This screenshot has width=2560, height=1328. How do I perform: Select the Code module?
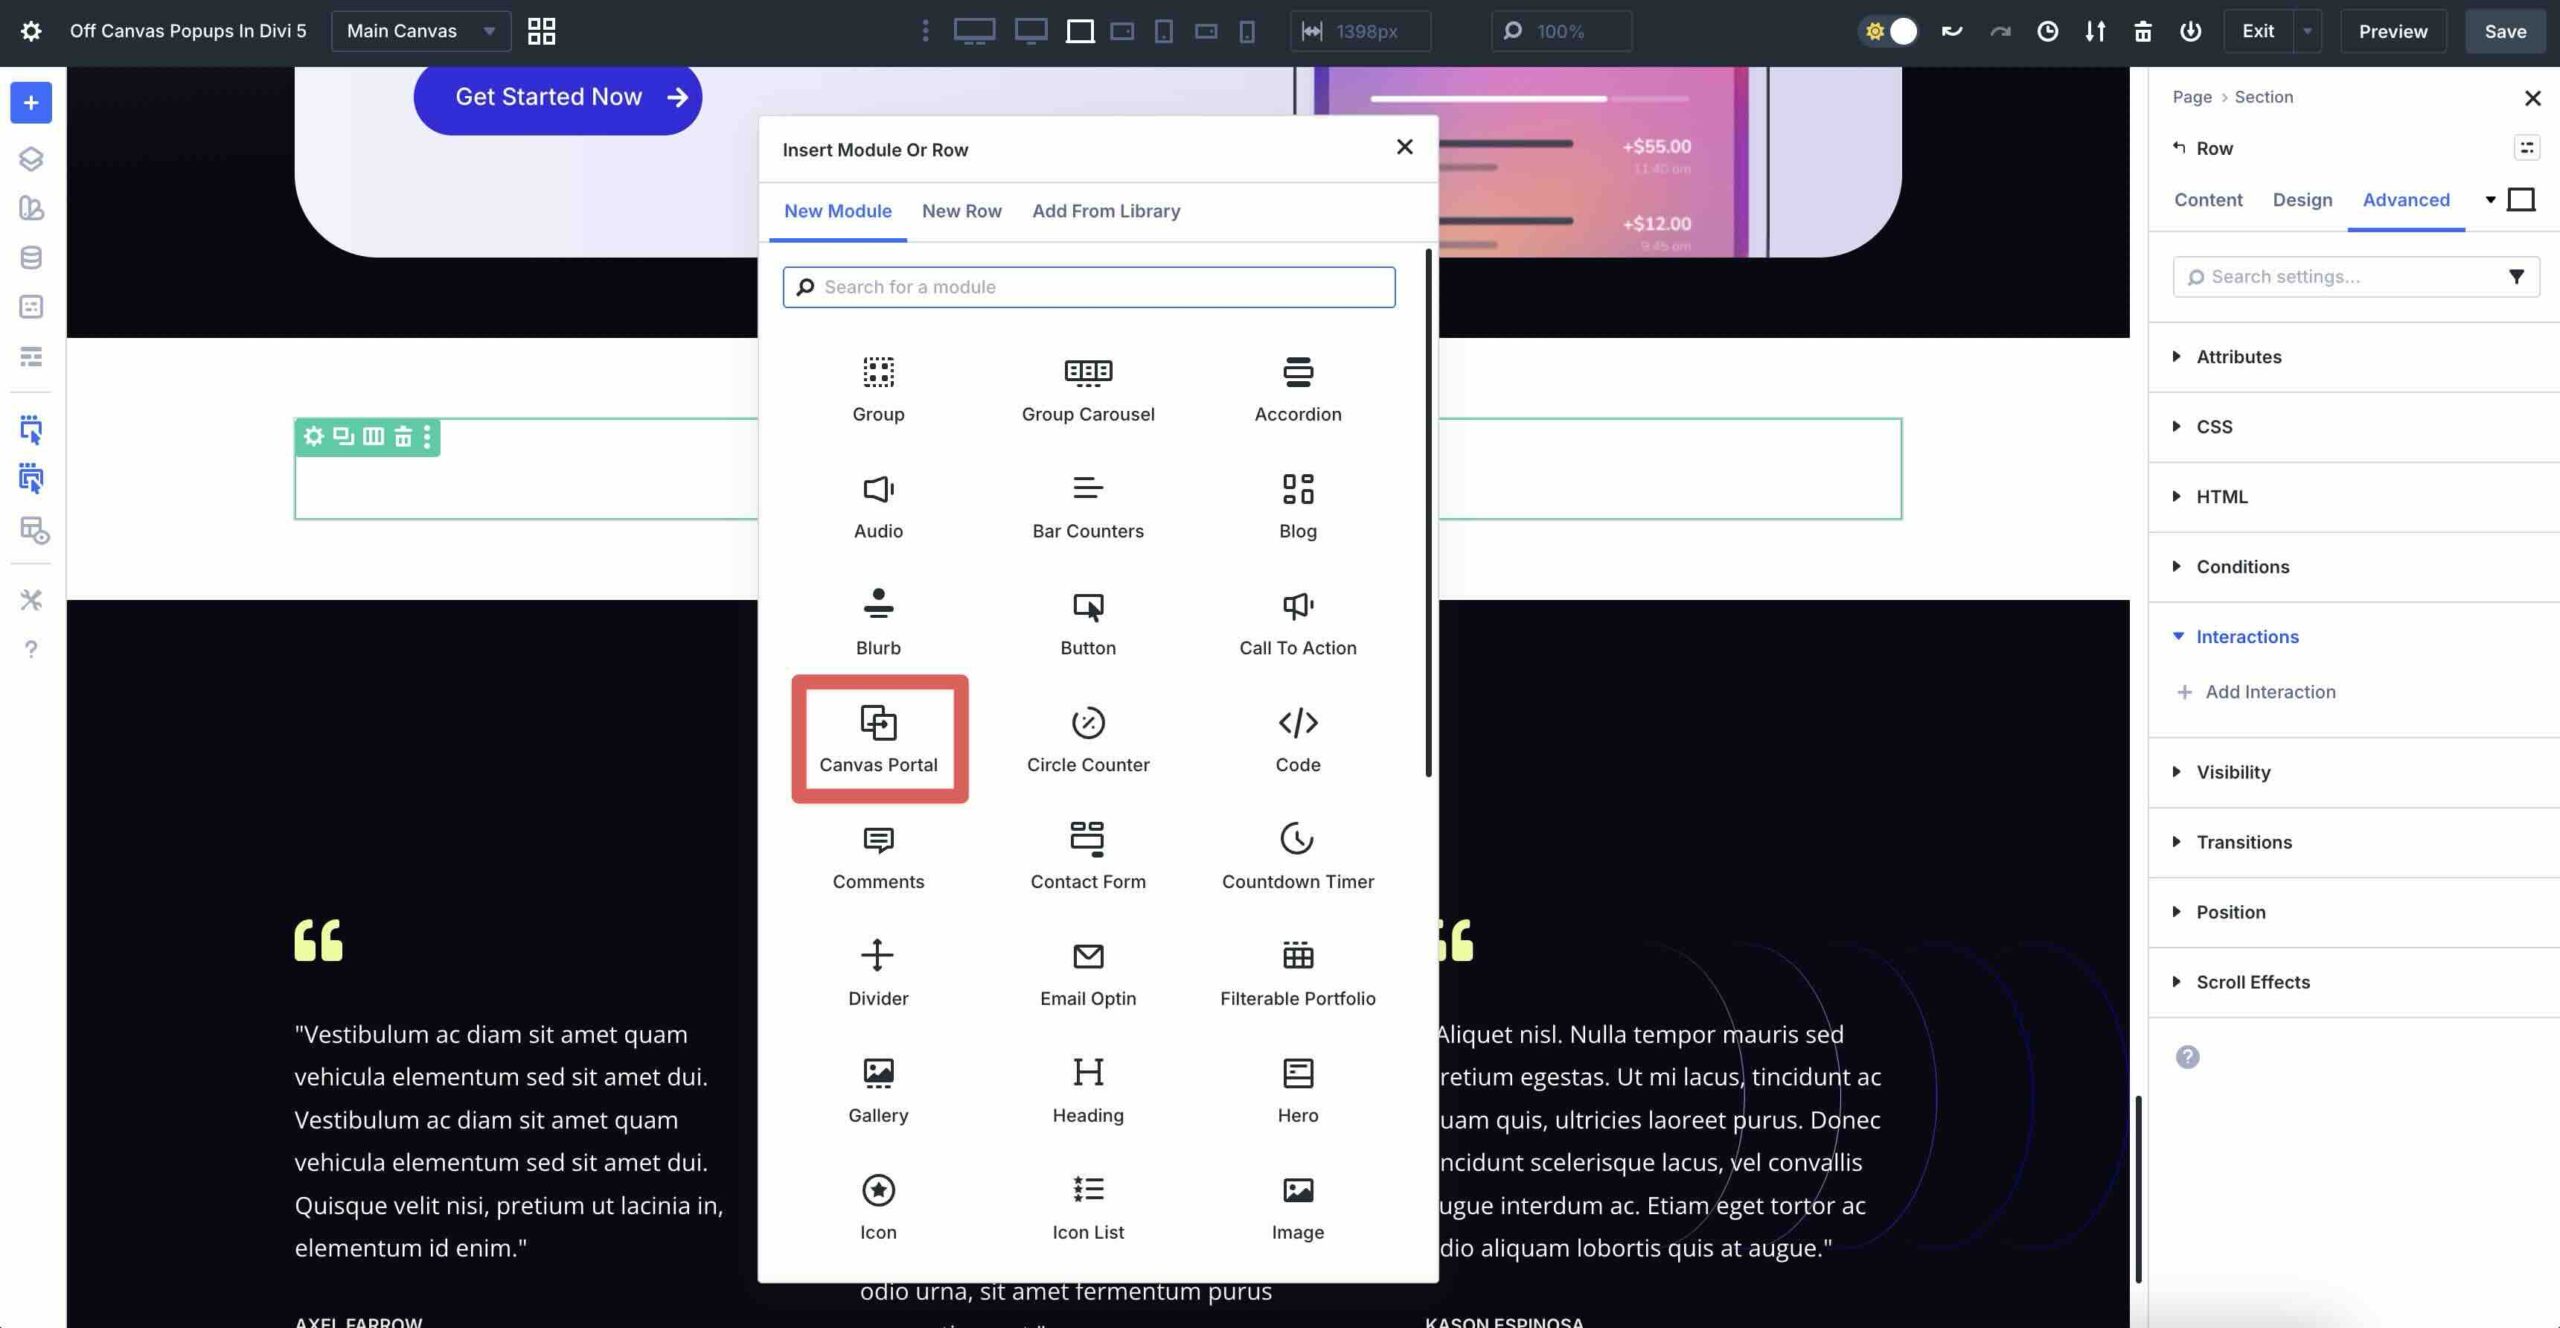[x=1297, y=738]
